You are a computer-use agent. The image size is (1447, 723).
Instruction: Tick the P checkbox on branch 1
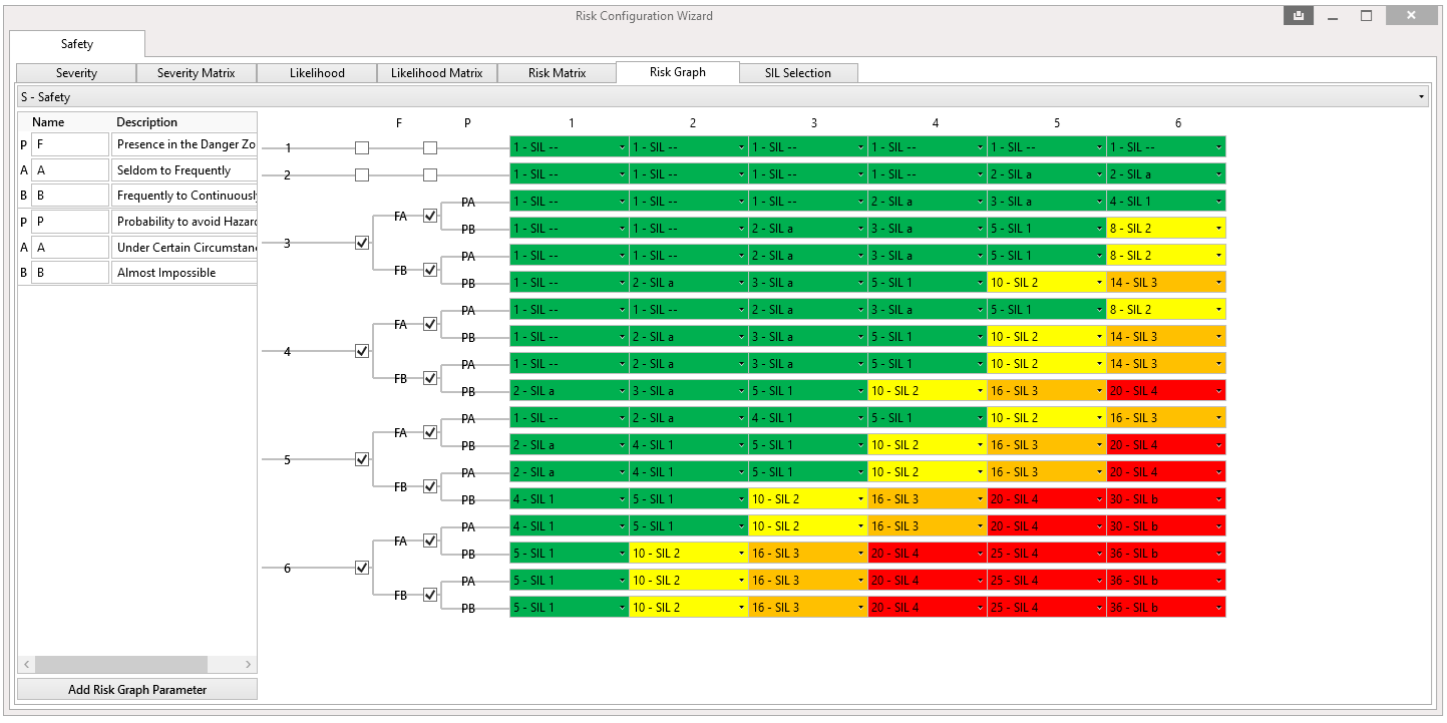(x=430, y=148)
